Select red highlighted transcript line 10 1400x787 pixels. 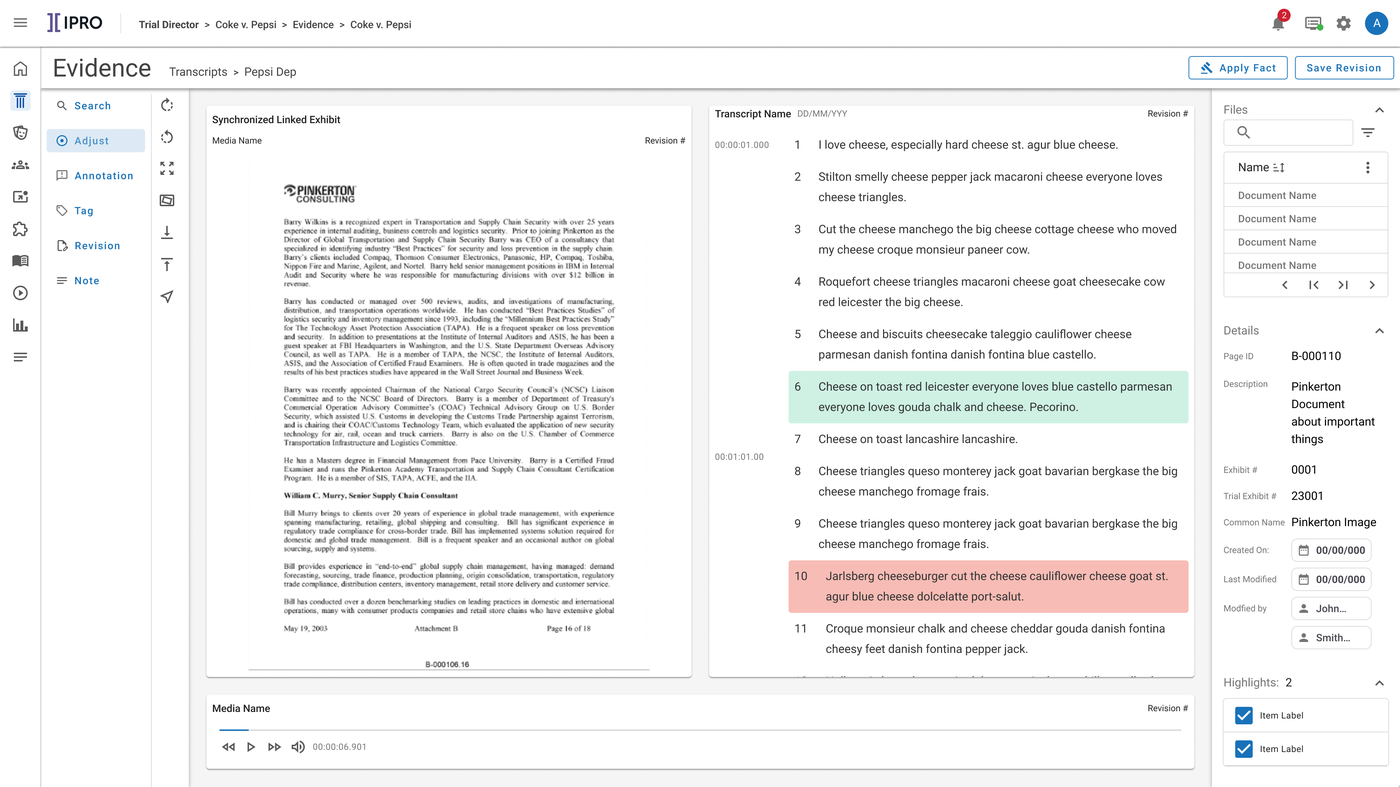988,586
